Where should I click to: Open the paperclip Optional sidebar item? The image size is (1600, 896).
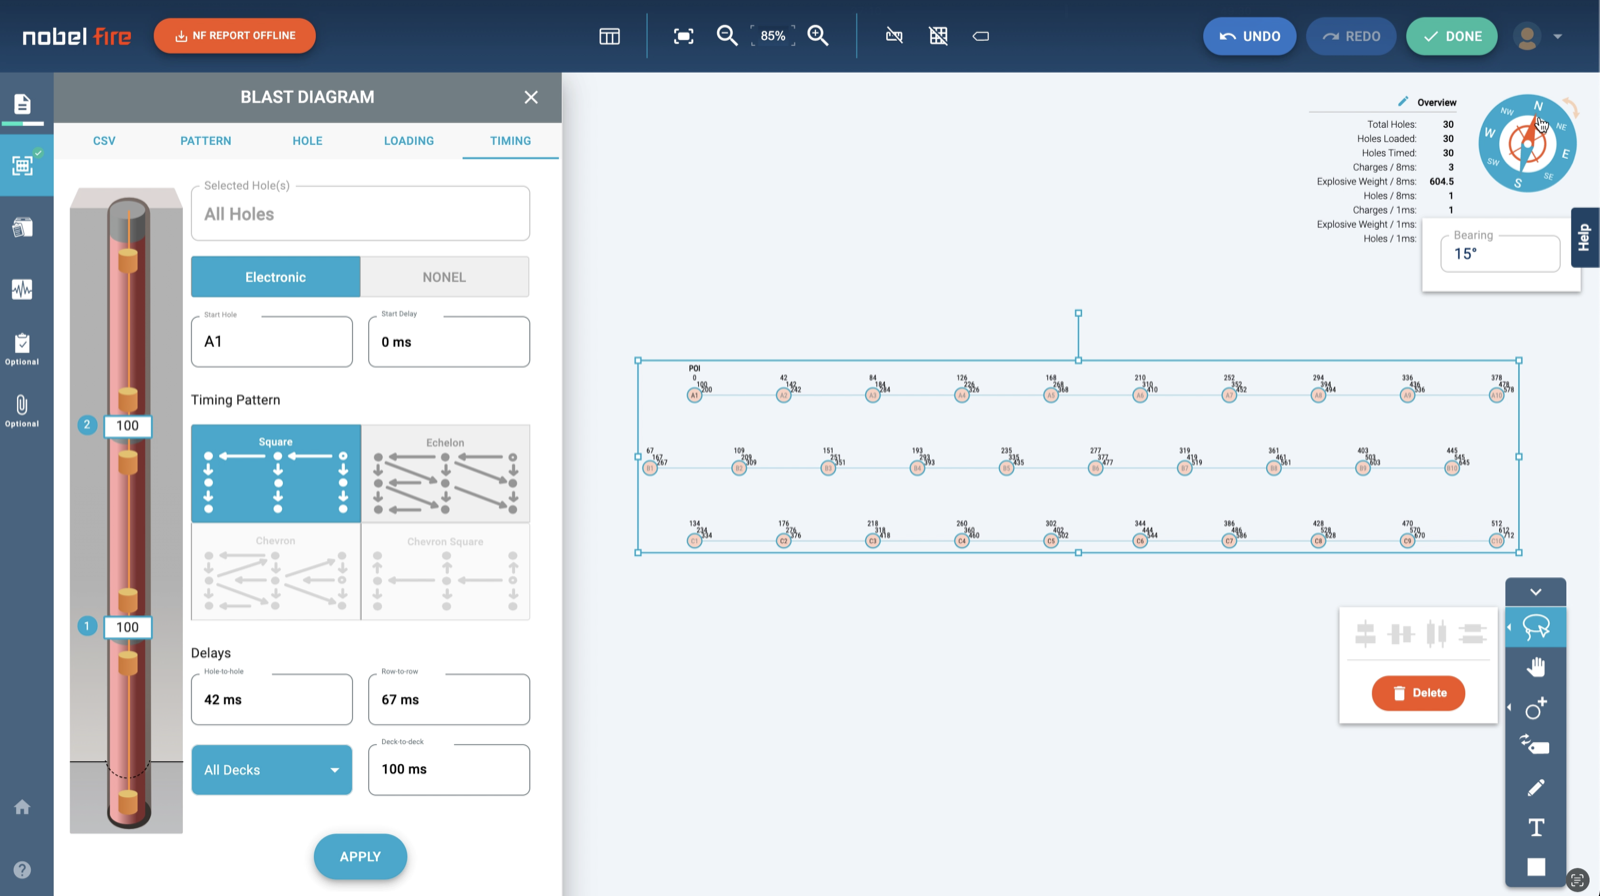click(x=22, y=410)
